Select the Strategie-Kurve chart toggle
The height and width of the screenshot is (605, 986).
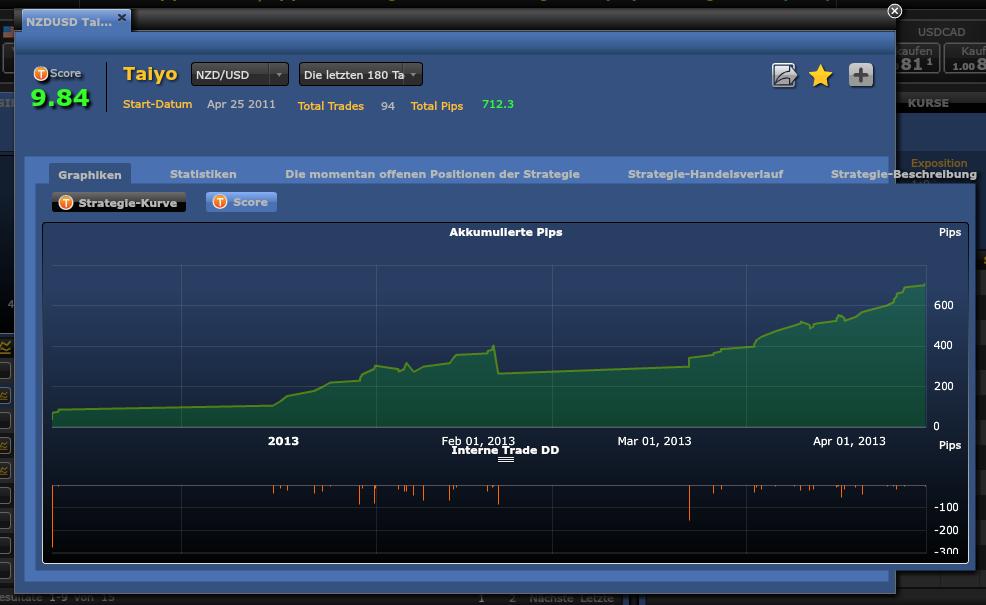point(119,203)
